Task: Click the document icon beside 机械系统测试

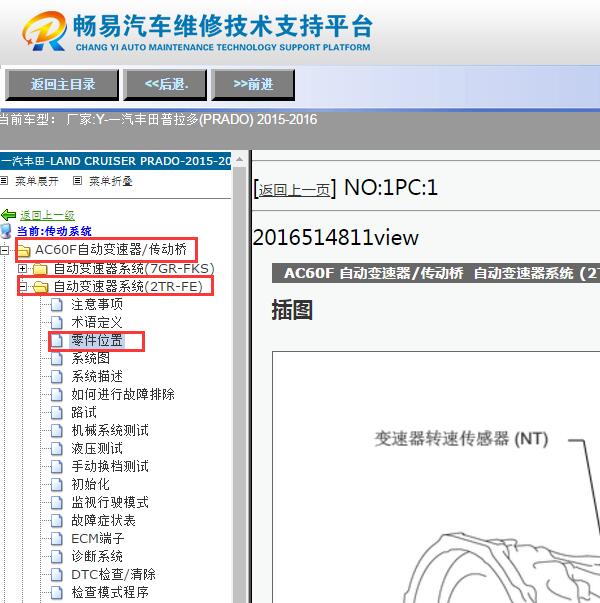Action: coord(57,431)
